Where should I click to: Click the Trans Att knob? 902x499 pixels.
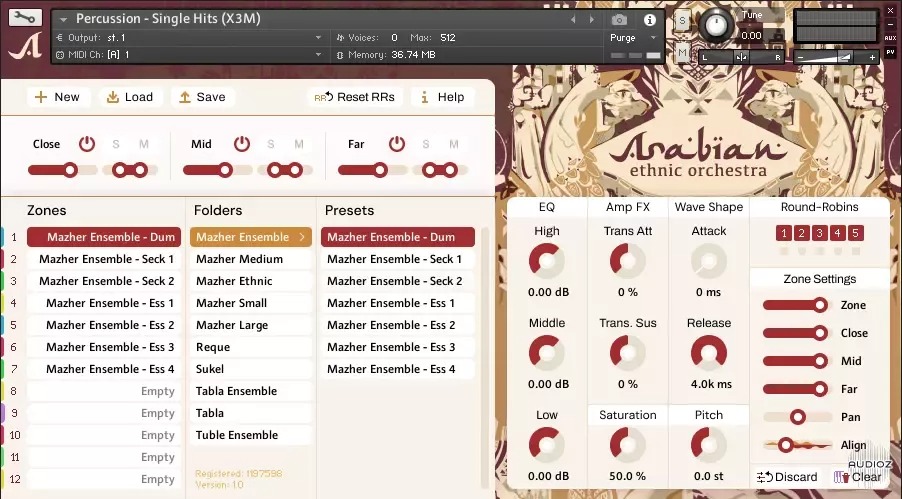(628, 261)
